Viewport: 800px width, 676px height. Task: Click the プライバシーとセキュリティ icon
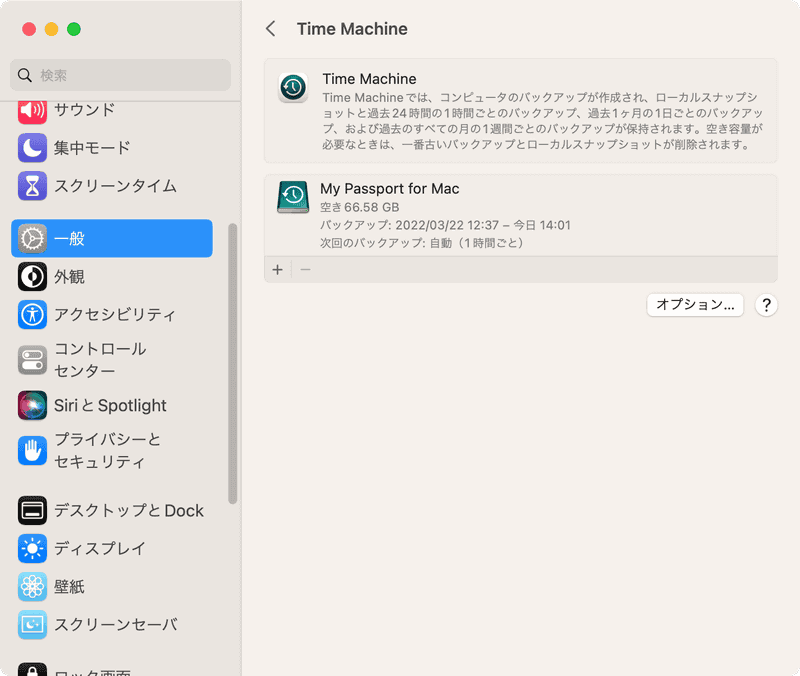[x=31, y=450]
